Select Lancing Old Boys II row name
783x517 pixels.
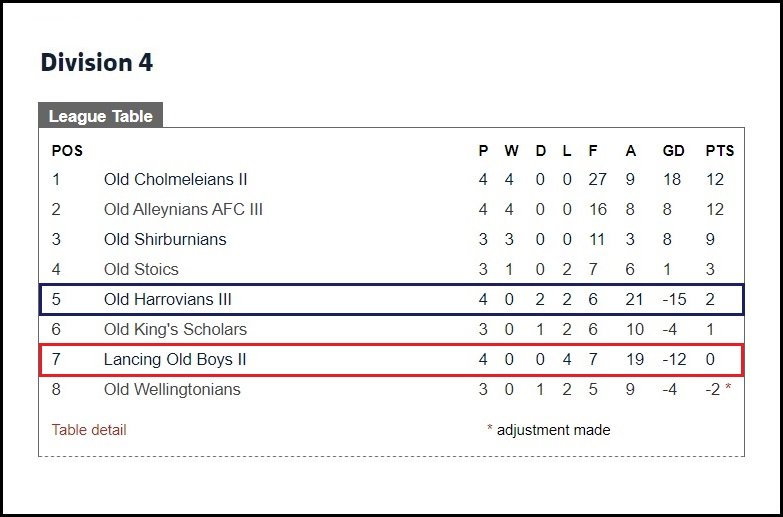[175, 359]
